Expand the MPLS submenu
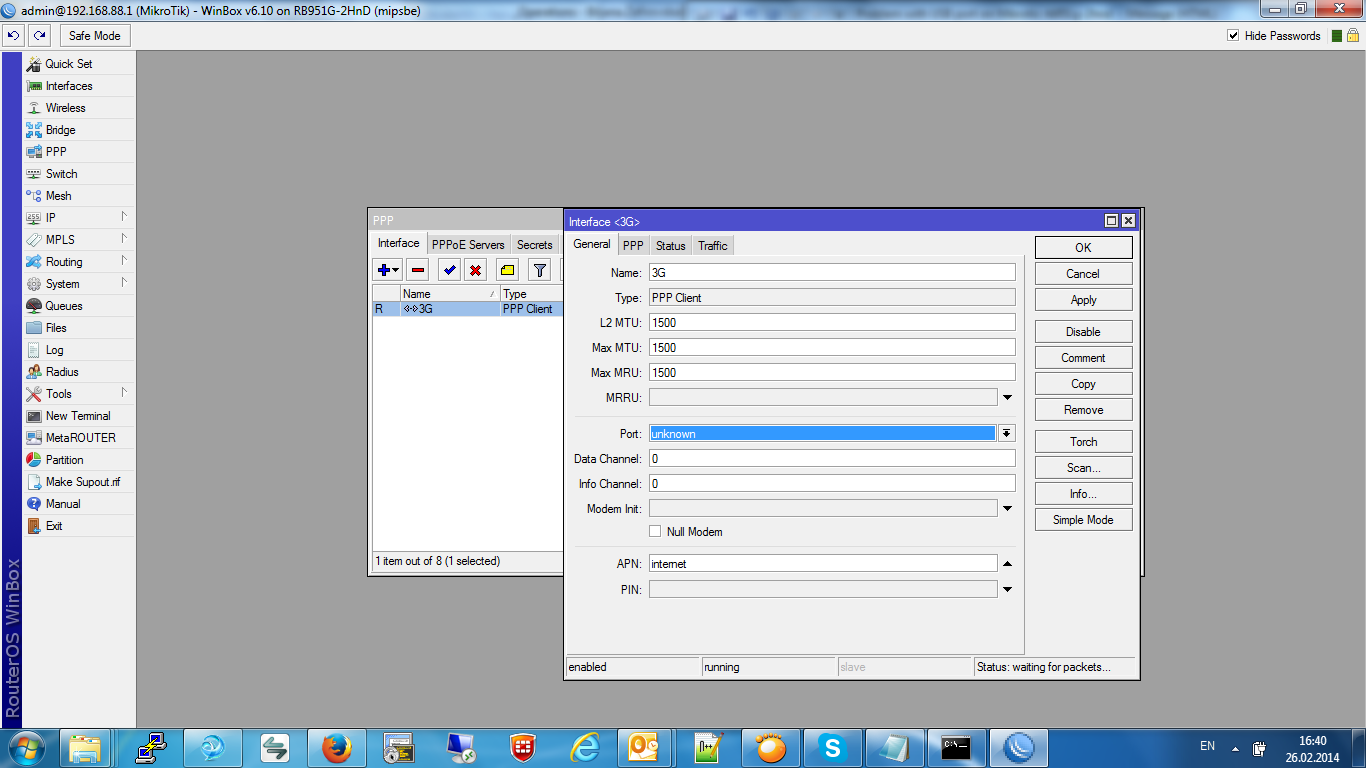This screenshot has height=768, width=1366. click(x=78, y=240)
